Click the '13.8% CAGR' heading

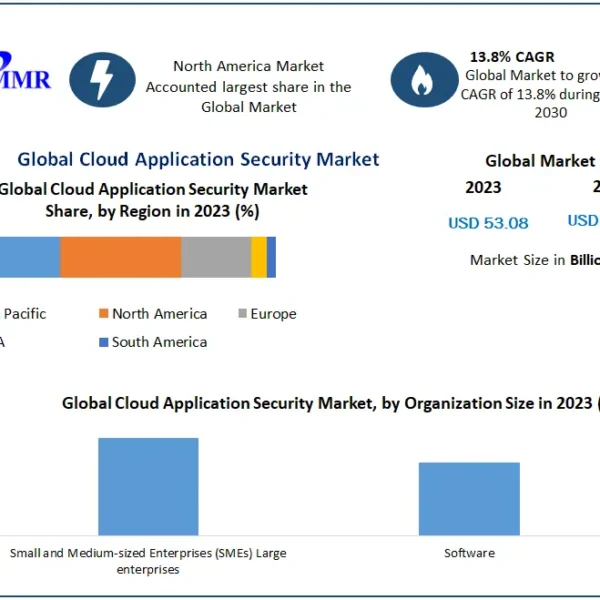(512, 57)
